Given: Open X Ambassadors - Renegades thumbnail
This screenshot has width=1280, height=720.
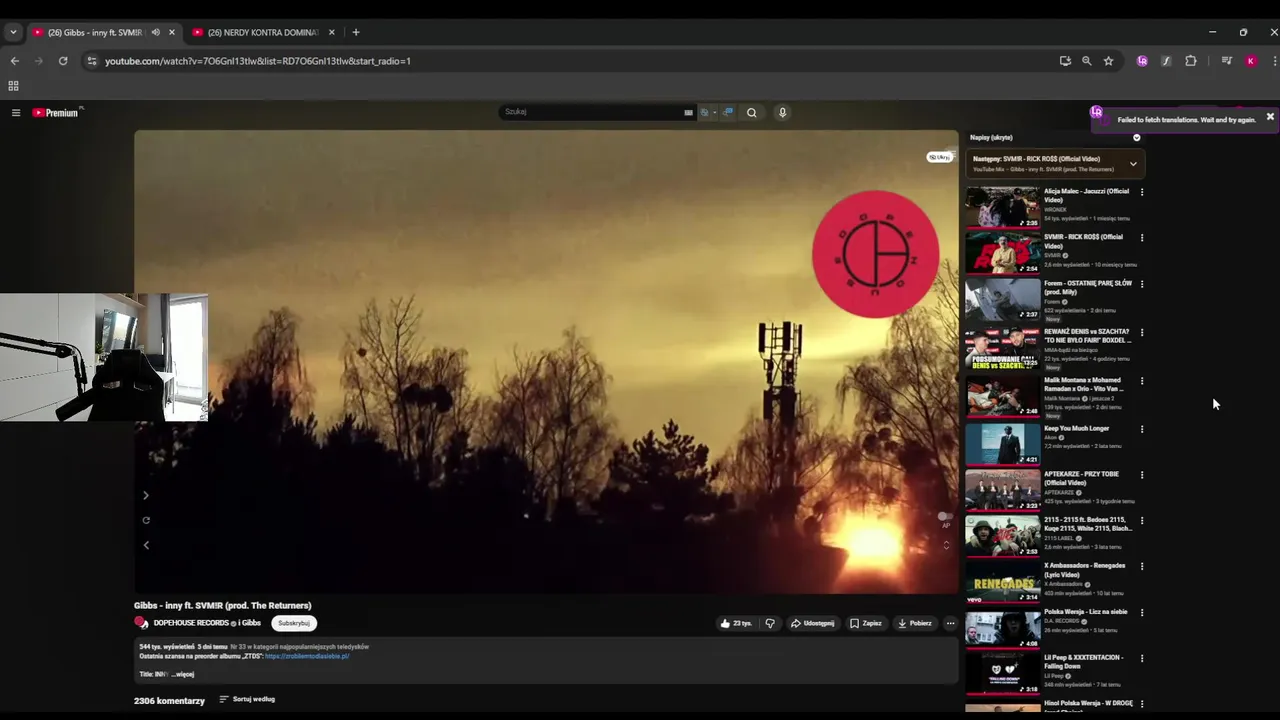Looking at the screenshot, I should tap(1002, 583).
